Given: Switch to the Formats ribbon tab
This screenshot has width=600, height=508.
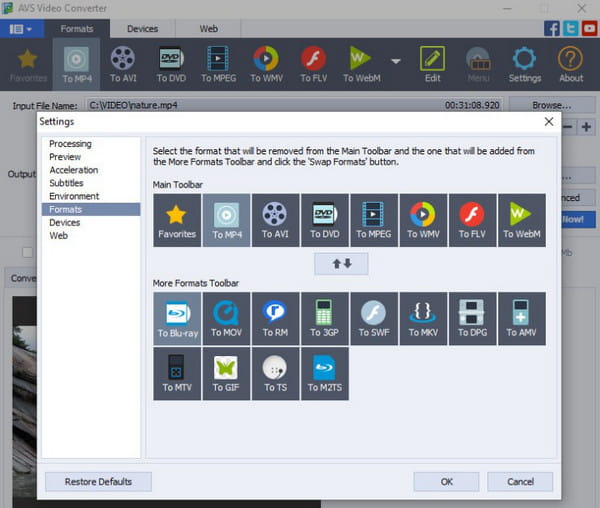Looking at the screenshot, I should point(77,29).
